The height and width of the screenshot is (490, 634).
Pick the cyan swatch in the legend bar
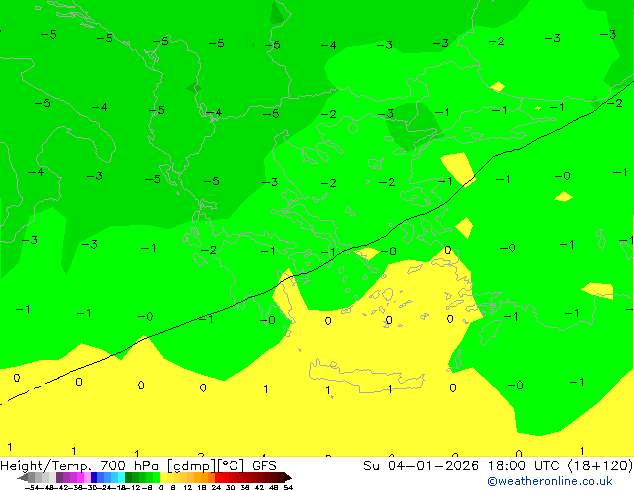(x=121, y=477)
